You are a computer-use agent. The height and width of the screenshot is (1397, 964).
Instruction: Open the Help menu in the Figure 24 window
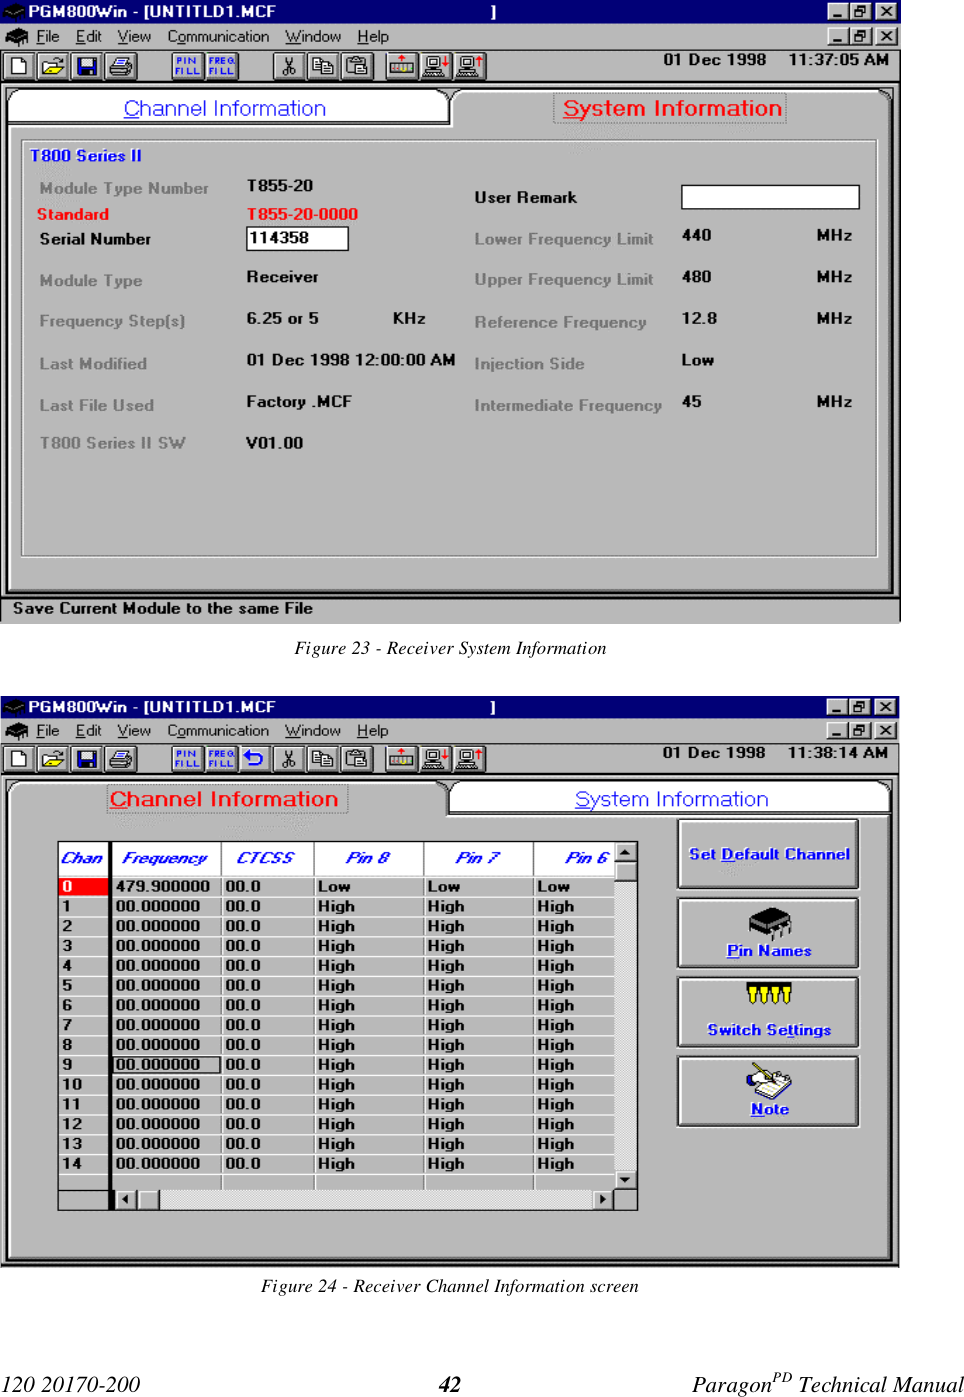click(x=373, y=731)
